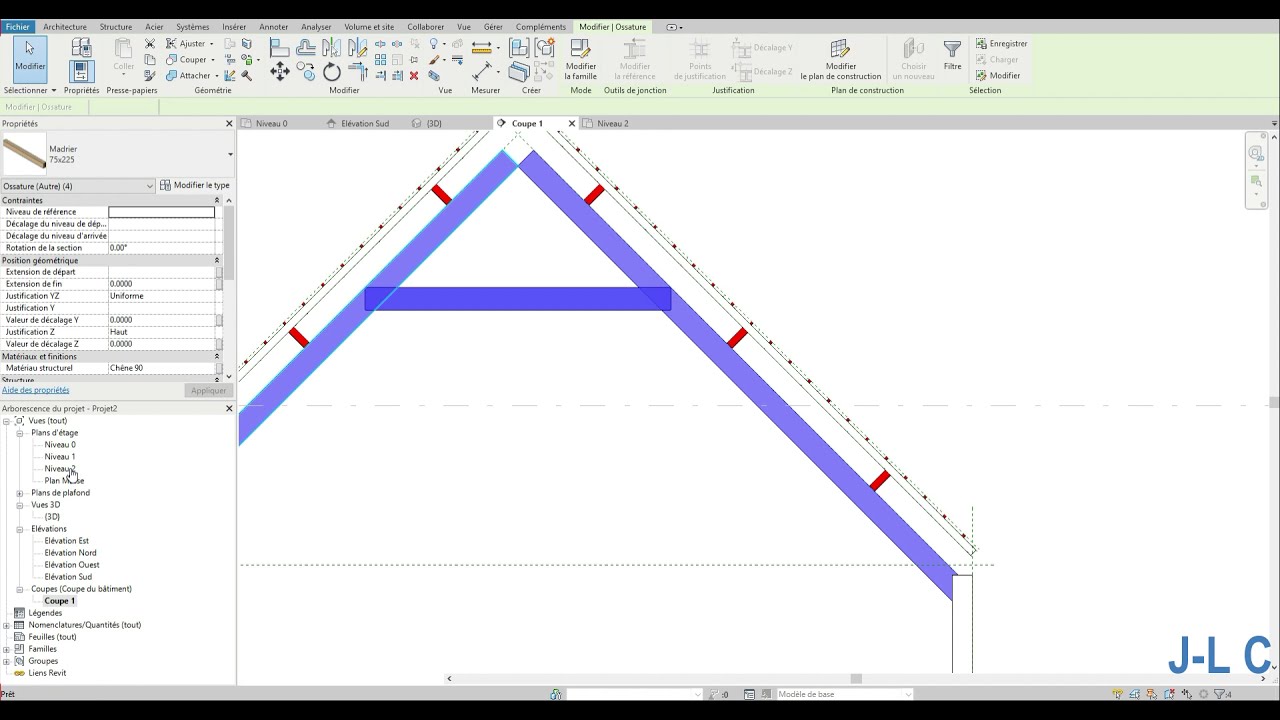Switch to the Structure ribbon tab

coord(116,27)
